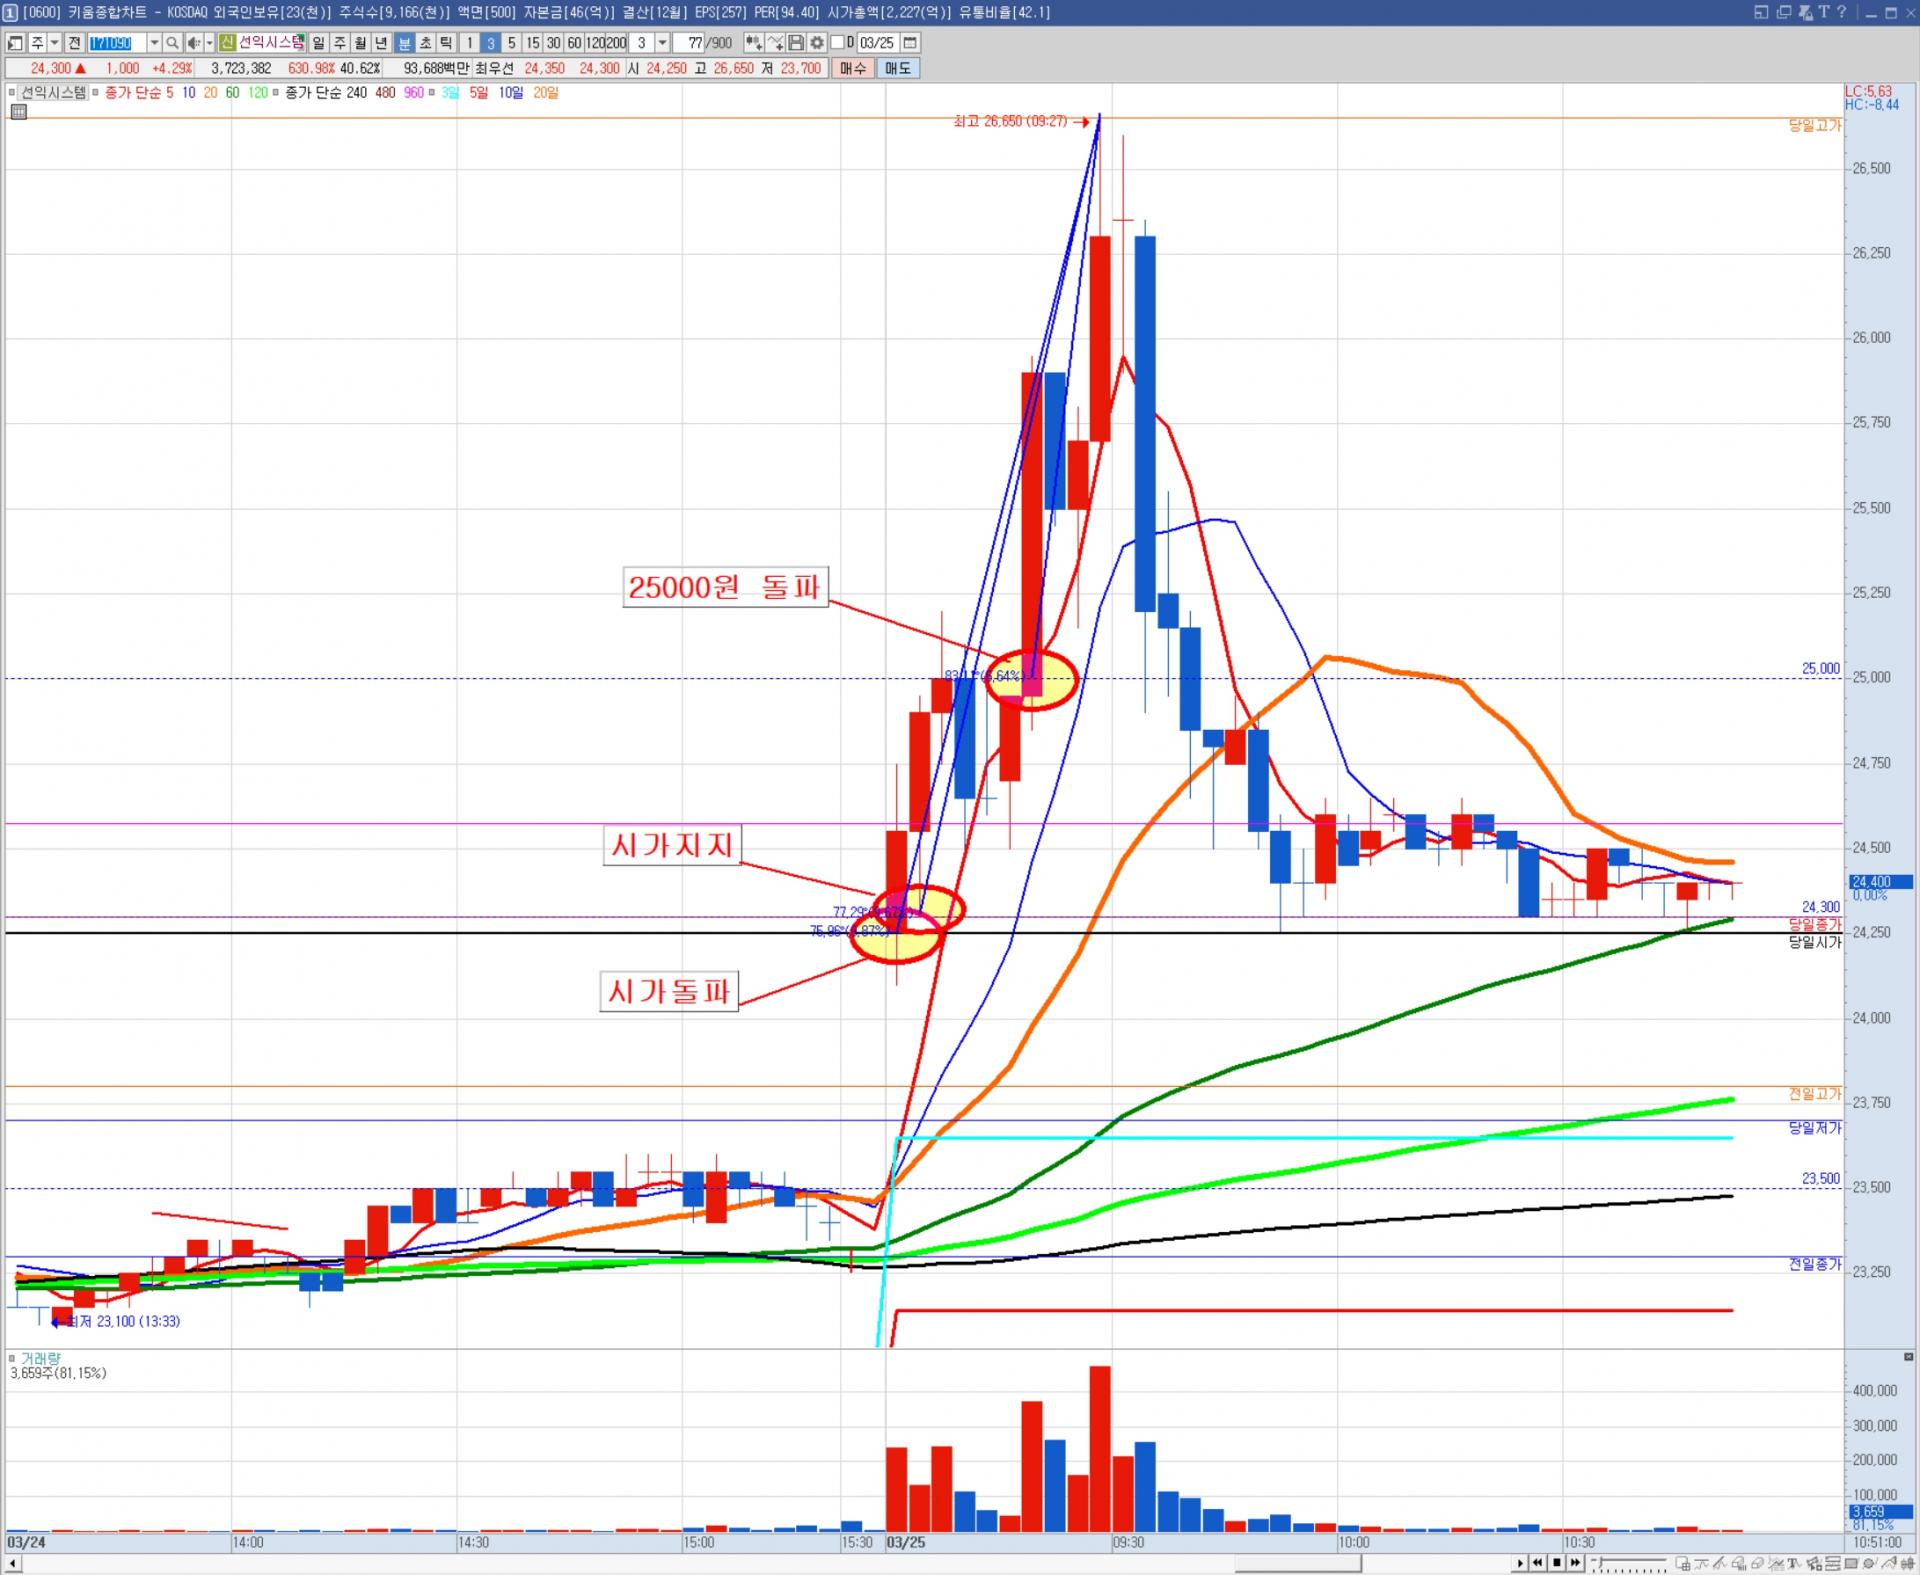1920x1575 pixels.
Task: Click the chart settings gear icon
Action: [x=817, y=43]
